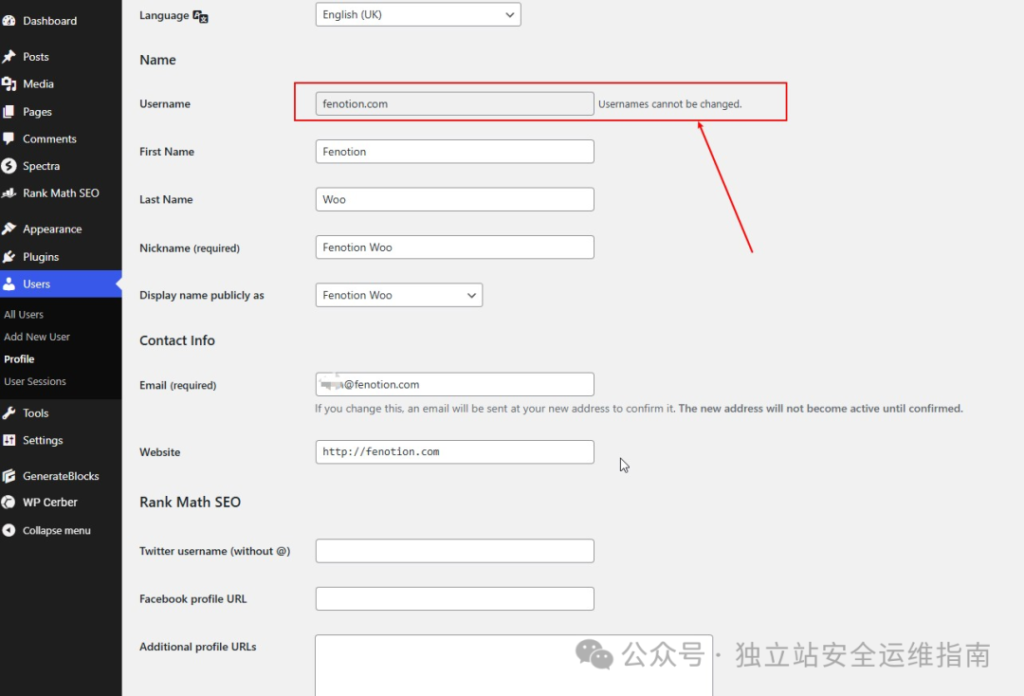Click the Settings sliders icon

coord(9,440)
